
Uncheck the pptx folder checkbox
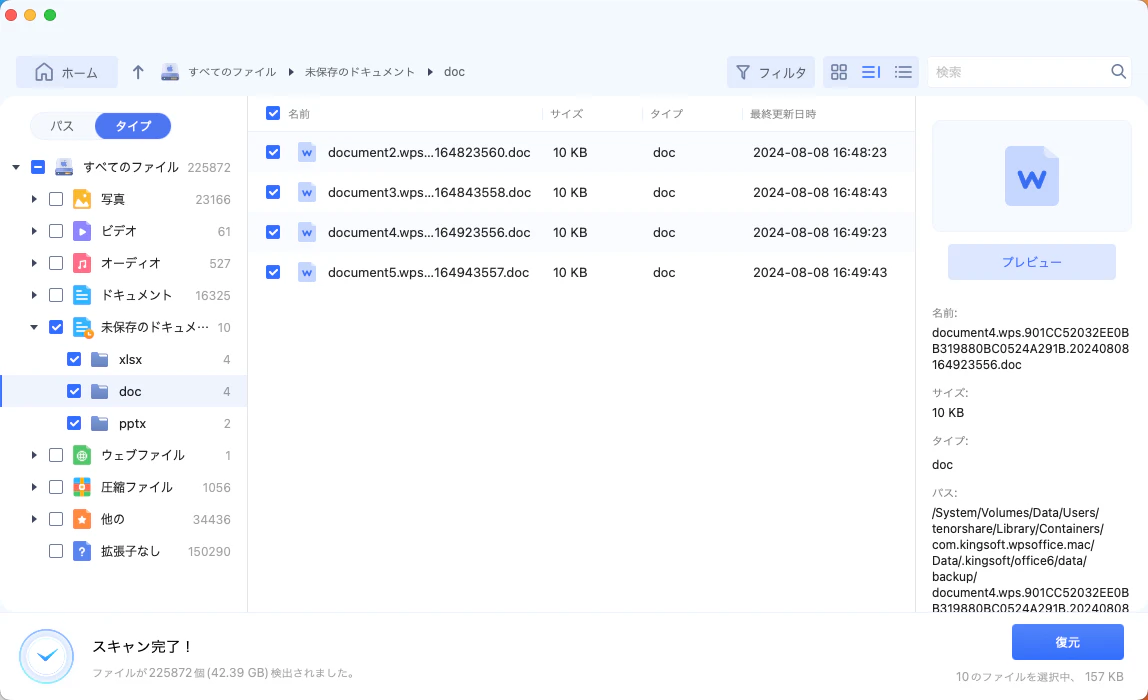[x=74, y=423]
